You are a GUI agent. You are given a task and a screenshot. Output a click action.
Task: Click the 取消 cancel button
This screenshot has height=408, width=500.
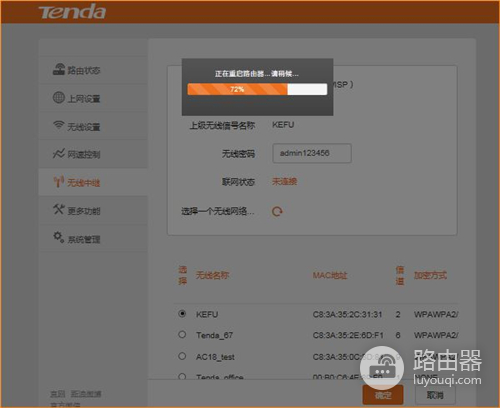click(x=435, y=395)
